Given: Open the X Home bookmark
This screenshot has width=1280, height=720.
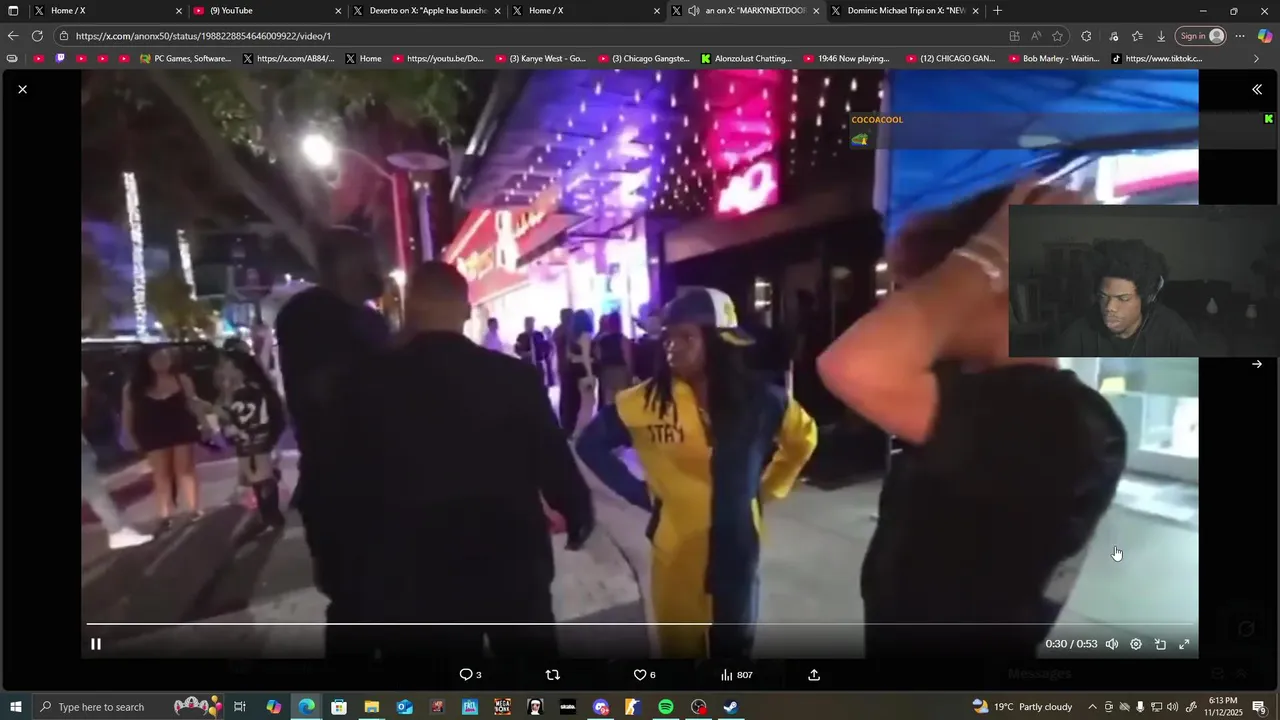Looking at the screenshot, I should tap(363, 59).
